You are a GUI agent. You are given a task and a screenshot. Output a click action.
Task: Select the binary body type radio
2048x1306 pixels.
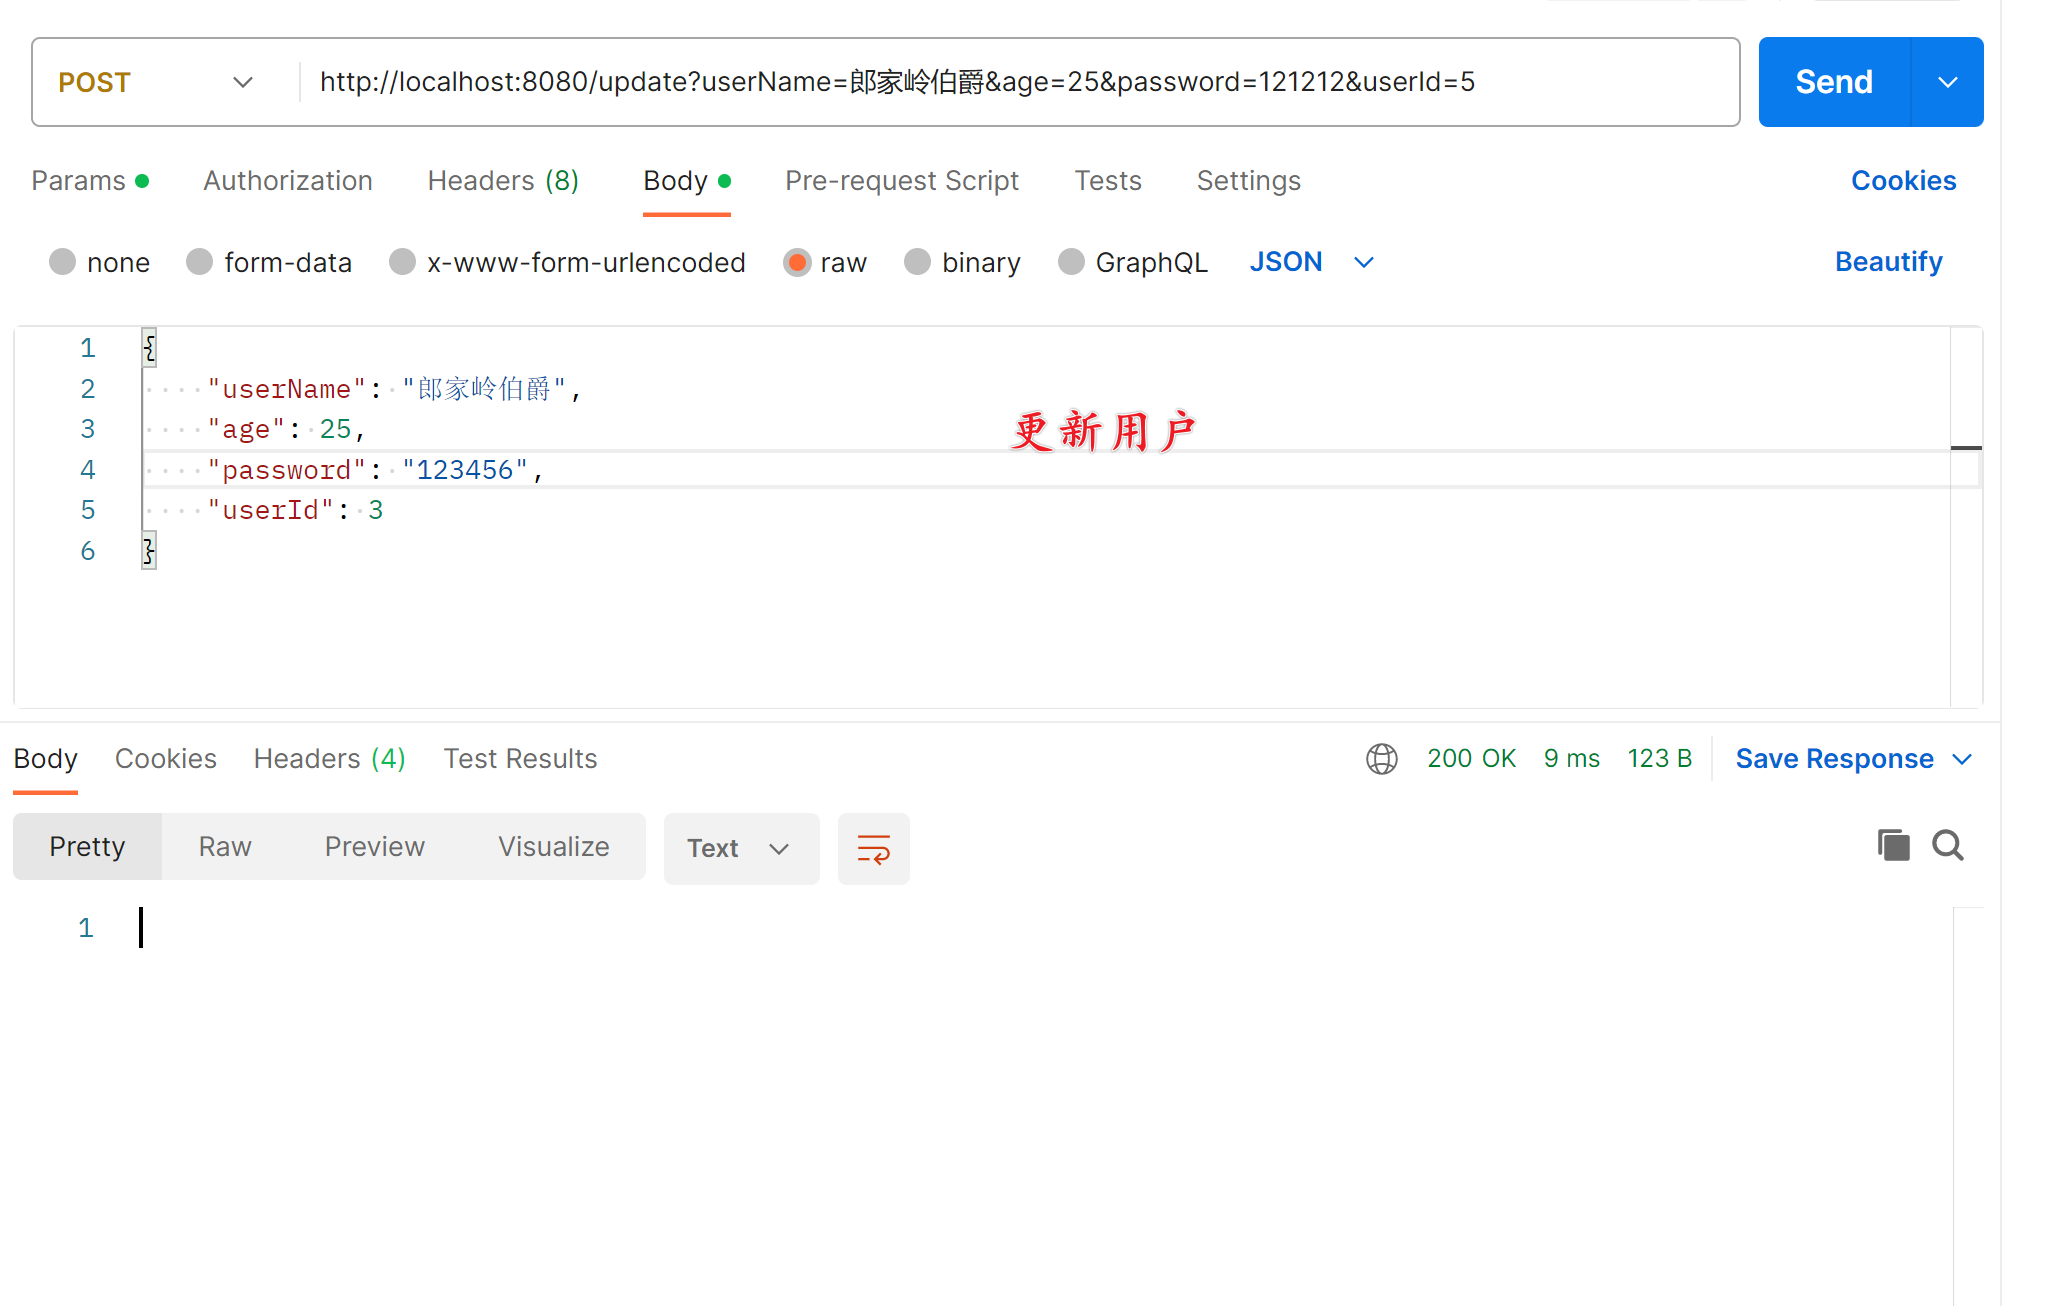pyautogui.click(x=917, y=262)
